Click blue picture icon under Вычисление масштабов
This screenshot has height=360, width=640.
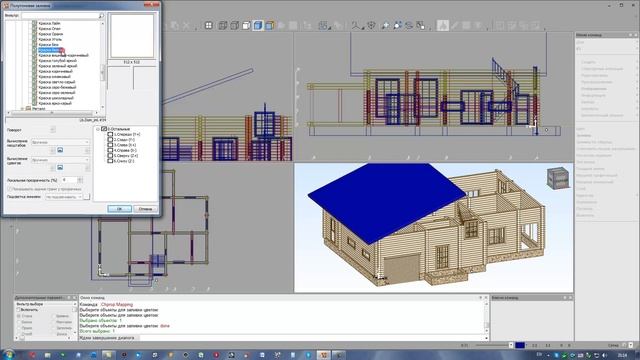coord(60,150)
